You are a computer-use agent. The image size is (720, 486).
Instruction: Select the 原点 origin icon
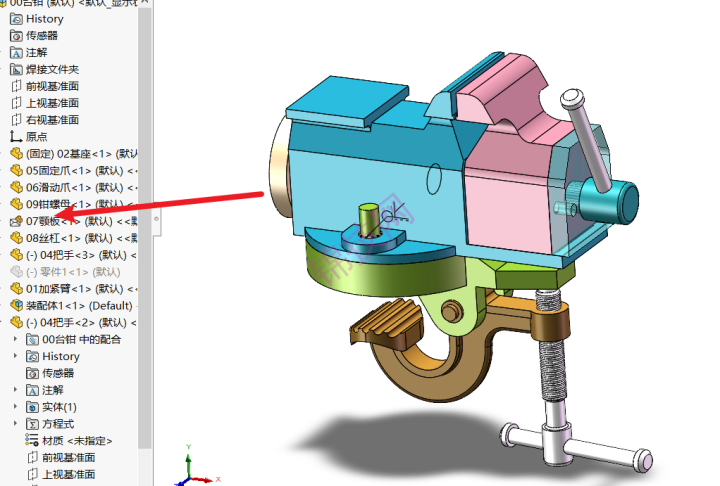[16, 137]
